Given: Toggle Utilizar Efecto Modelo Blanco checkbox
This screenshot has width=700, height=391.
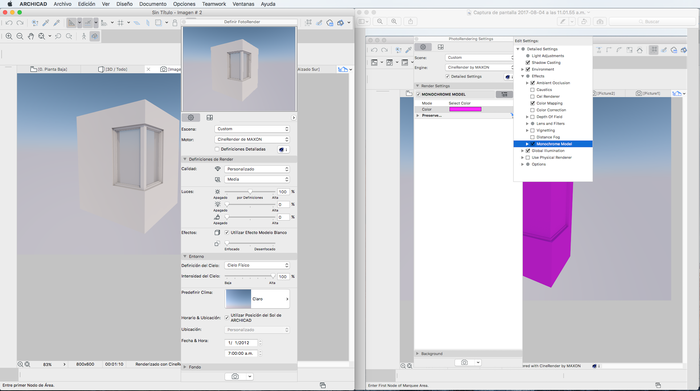Looking at the screenshot, I should click(227, 233).
